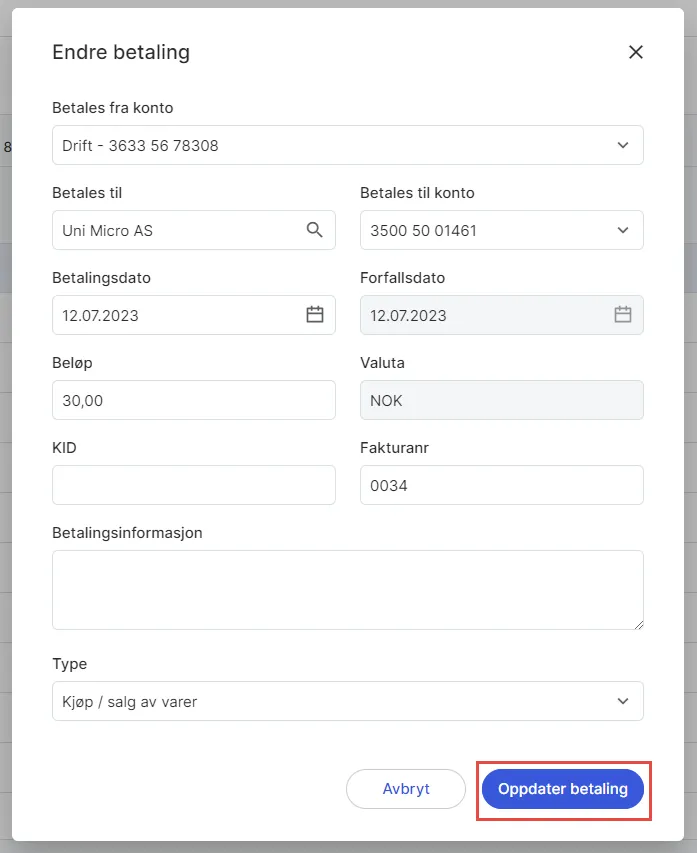This screenshot has width=697, height=853.
Task: Click the search magnifier in Betales til field
Action: click(316, 230)
